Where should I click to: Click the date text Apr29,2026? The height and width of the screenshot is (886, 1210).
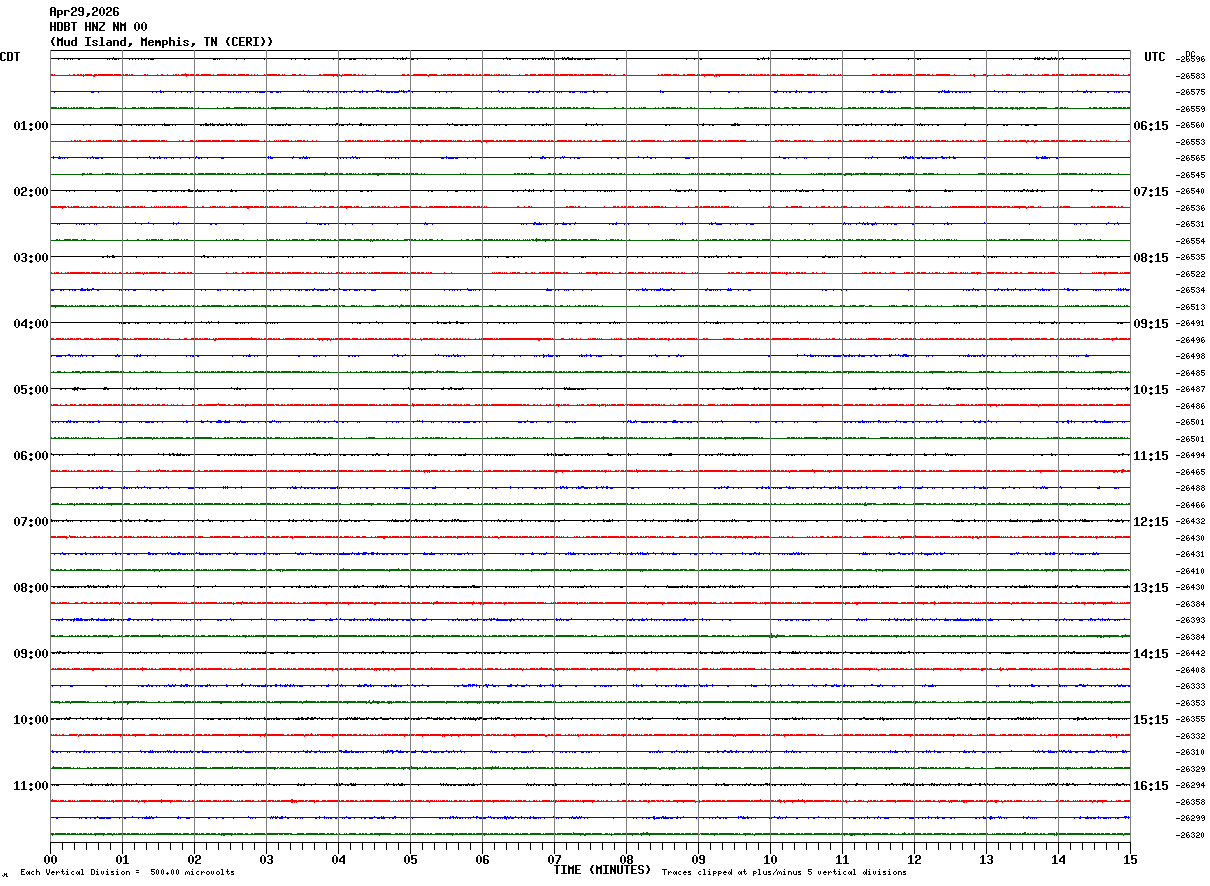pos(84,12)
